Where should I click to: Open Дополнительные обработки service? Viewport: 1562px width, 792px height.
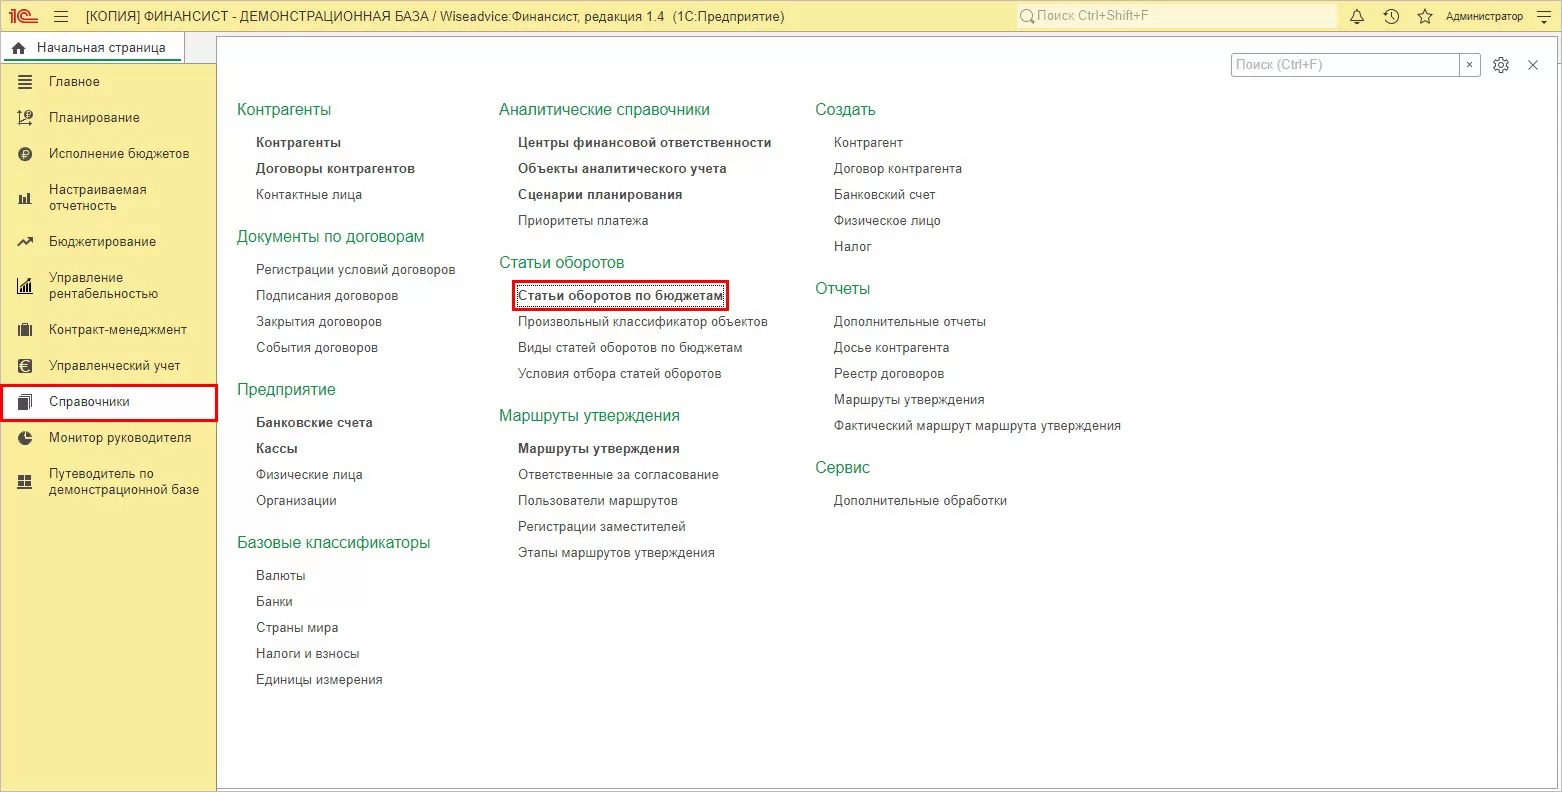coord(920,501)
